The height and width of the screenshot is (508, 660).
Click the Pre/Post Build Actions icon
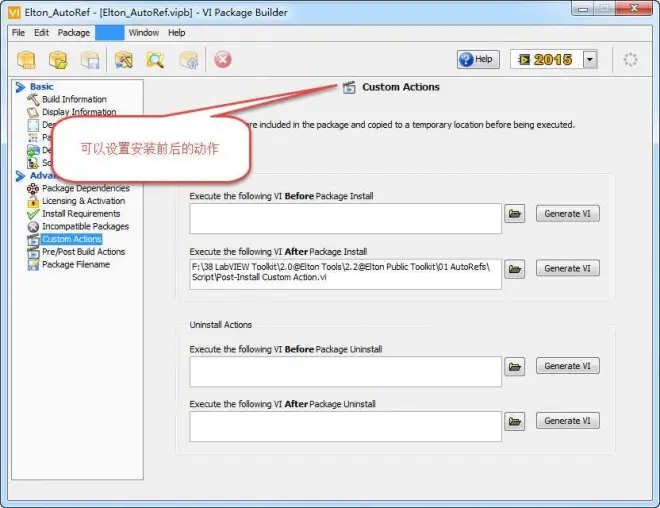(x=33, y=253)
